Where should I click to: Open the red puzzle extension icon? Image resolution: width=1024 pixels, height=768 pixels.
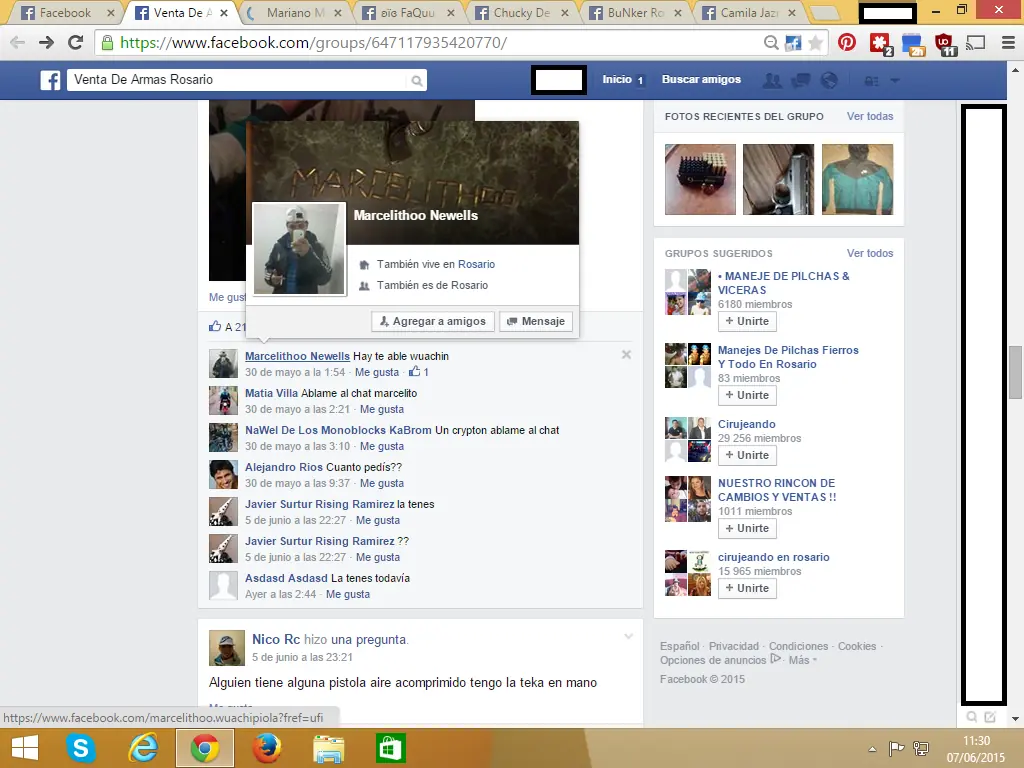(881, 44)
